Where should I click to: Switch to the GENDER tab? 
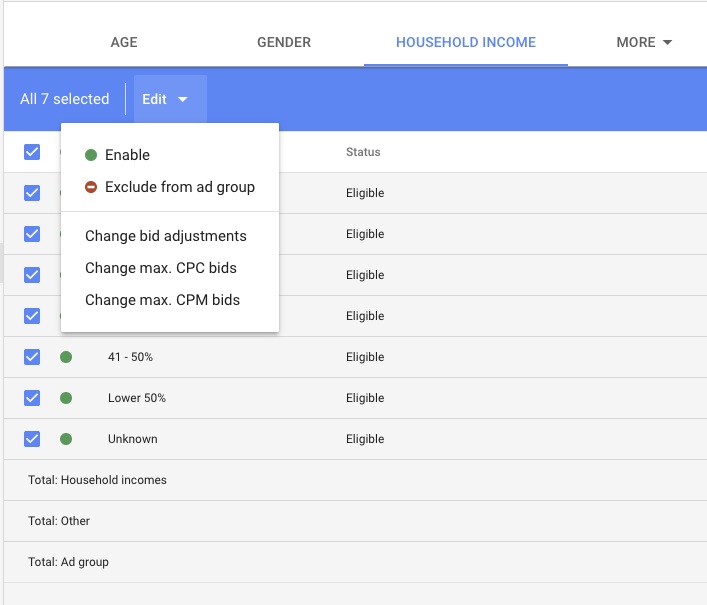pyautogui.click(x=284, y=42)
